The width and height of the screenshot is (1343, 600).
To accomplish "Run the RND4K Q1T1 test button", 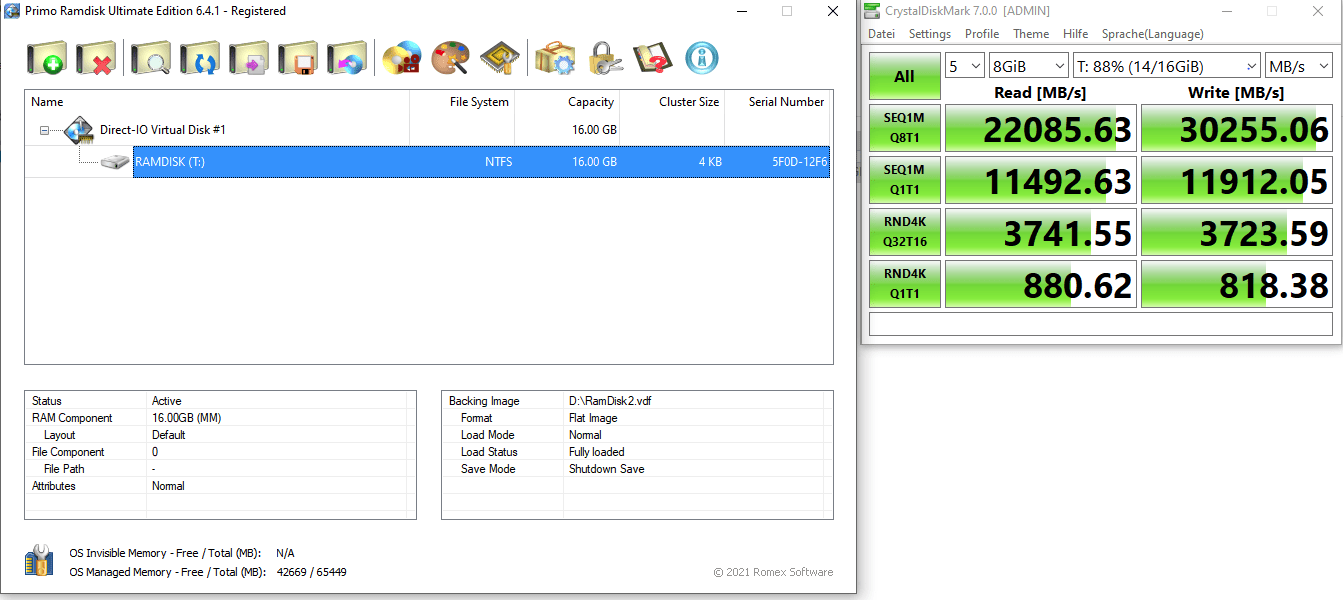I will (x=905, y=284).
